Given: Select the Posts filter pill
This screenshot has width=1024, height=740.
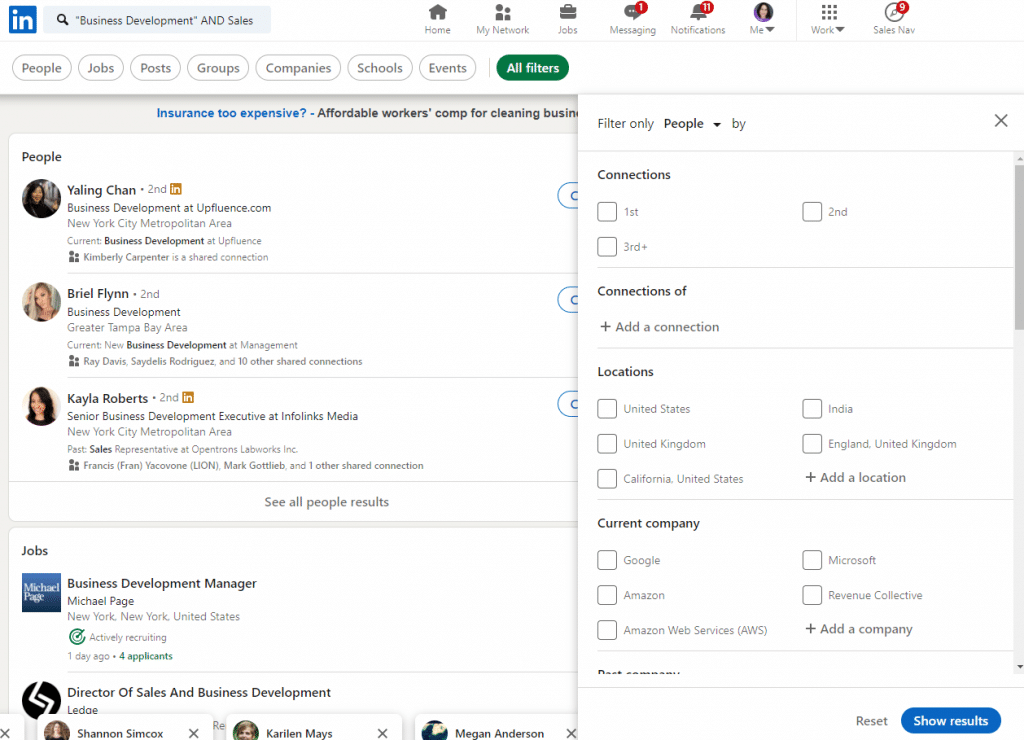Looking at the screenshot, I should pos(155,68).
